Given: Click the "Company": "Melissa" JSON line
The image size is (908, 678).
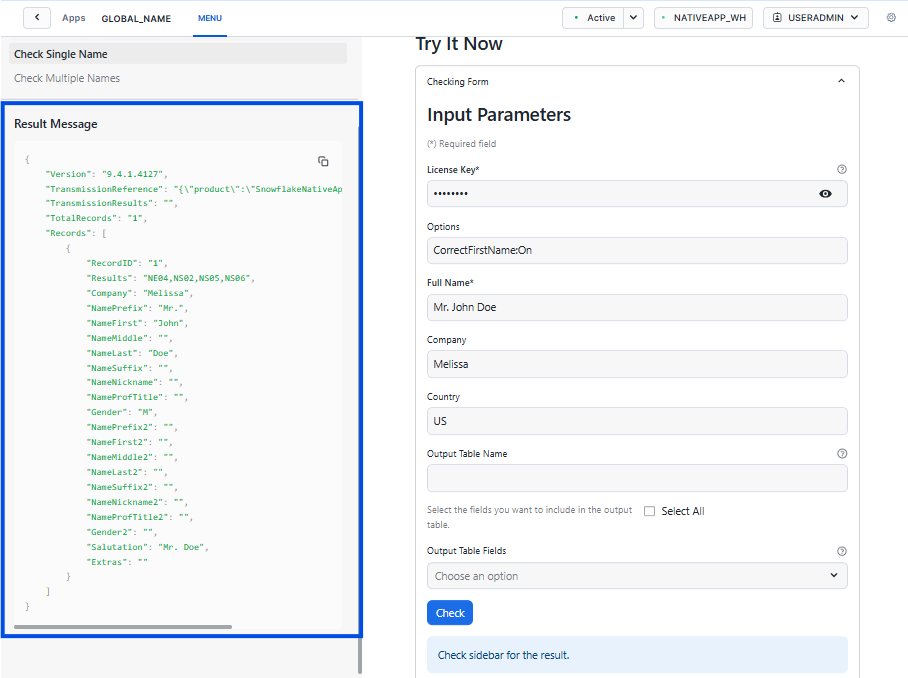Looking at the screenshot, I should [x=140, y=293].
